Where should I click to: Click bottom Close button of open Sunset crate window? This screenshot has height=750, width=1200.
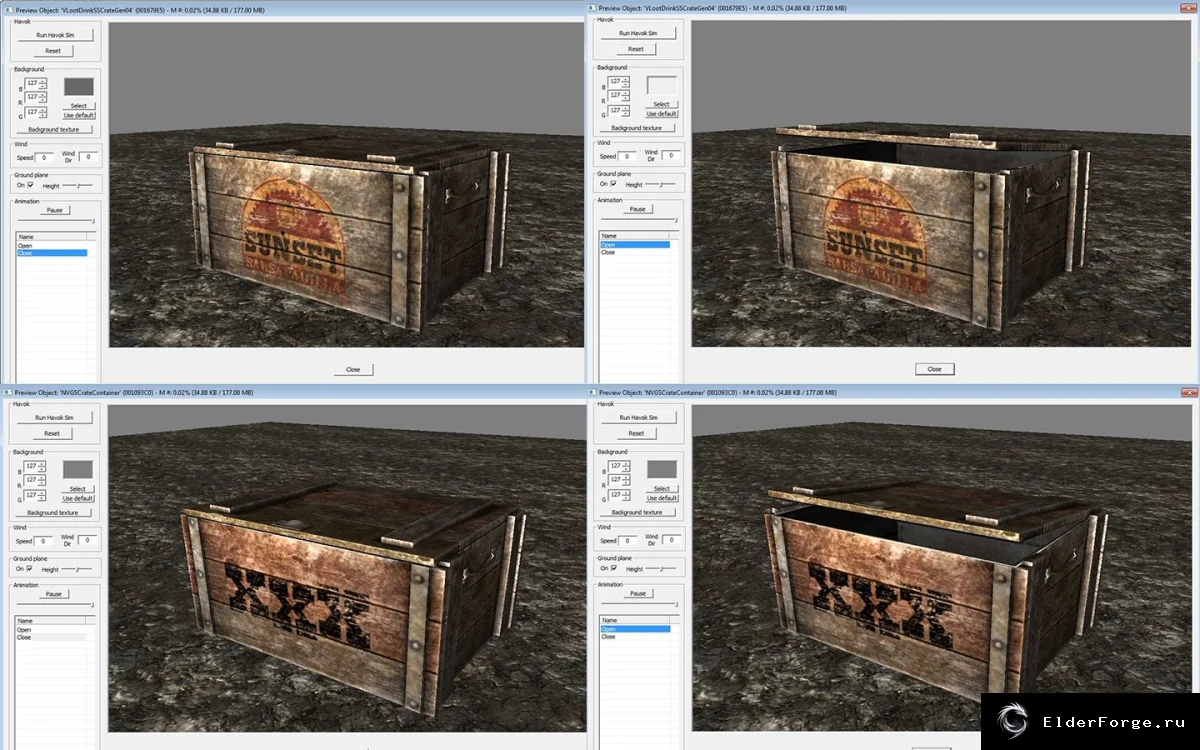click(x=935, y=369)
